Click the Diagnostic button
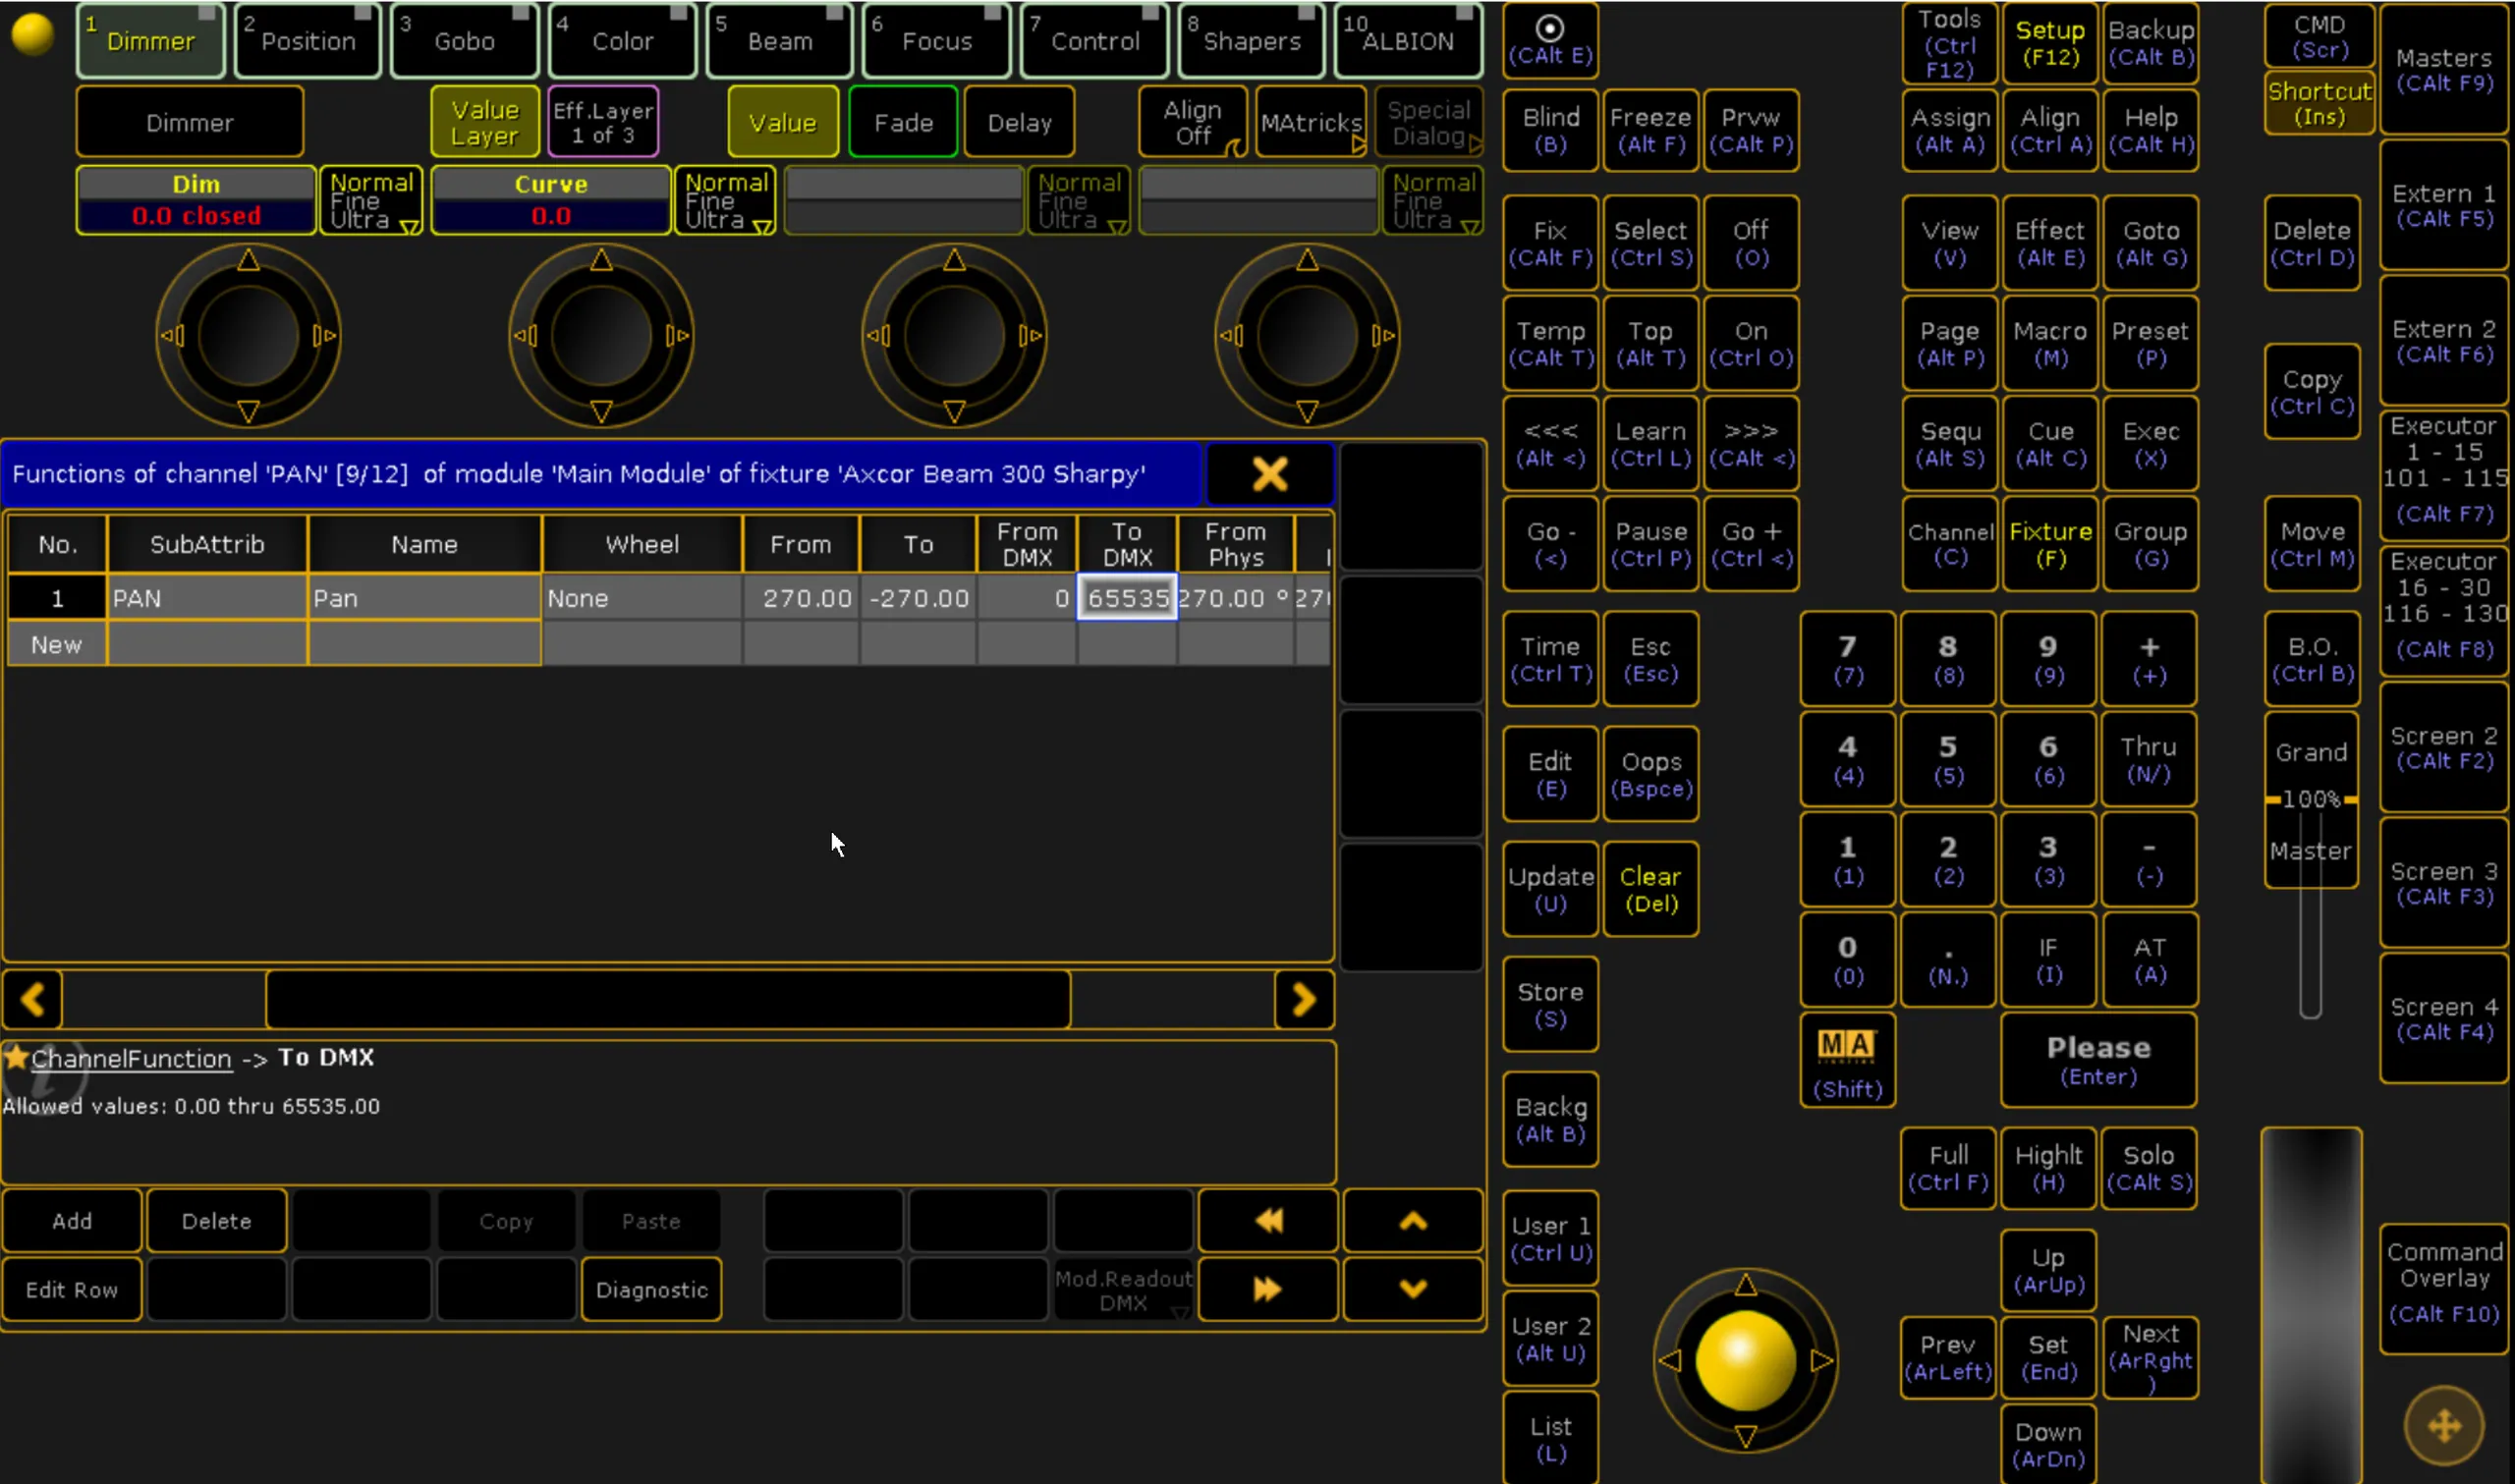Screen dimensions: 2515x1484 (651, 1289)
